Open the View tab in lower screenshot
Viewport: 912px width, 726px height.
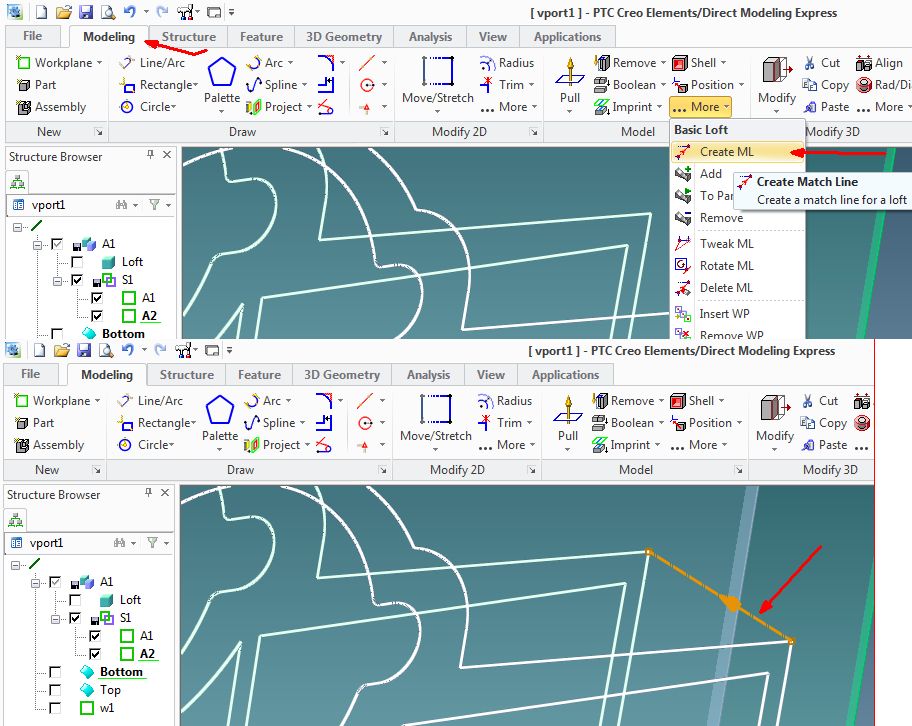click(x=490, y=375)
